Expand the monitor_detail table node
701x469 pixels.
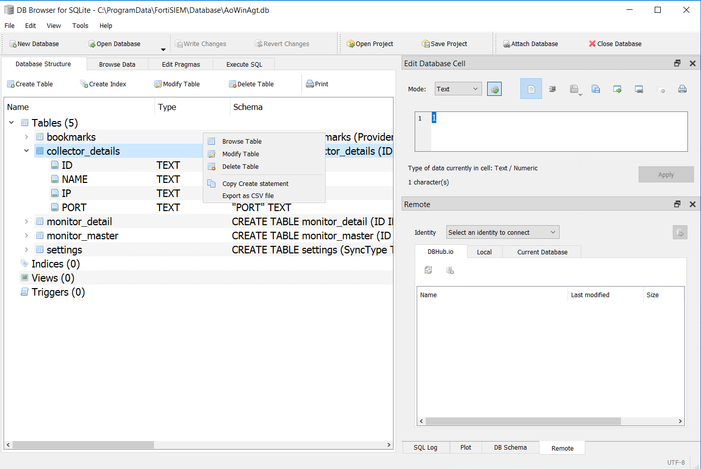(x=27, y=221)
